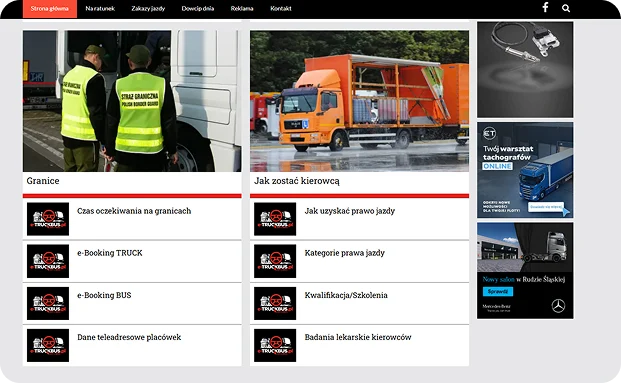Open Dane teleadresowe placówek link

click(129, 337)
